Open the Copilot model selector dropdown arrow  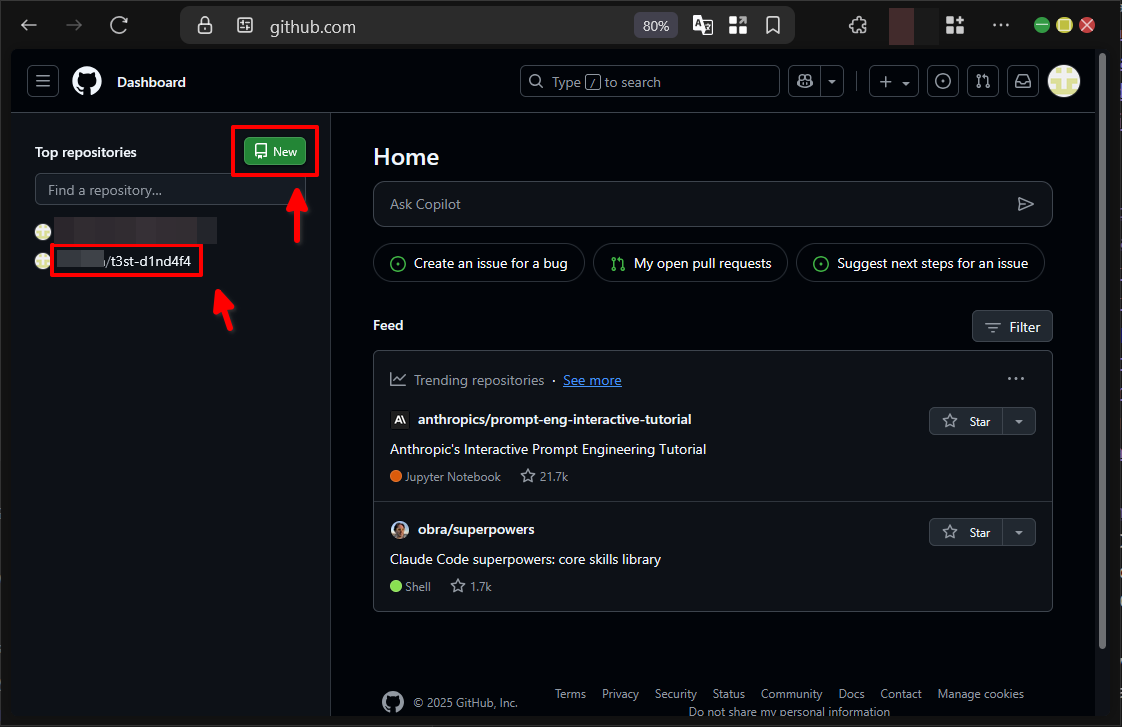pos(832,81)
